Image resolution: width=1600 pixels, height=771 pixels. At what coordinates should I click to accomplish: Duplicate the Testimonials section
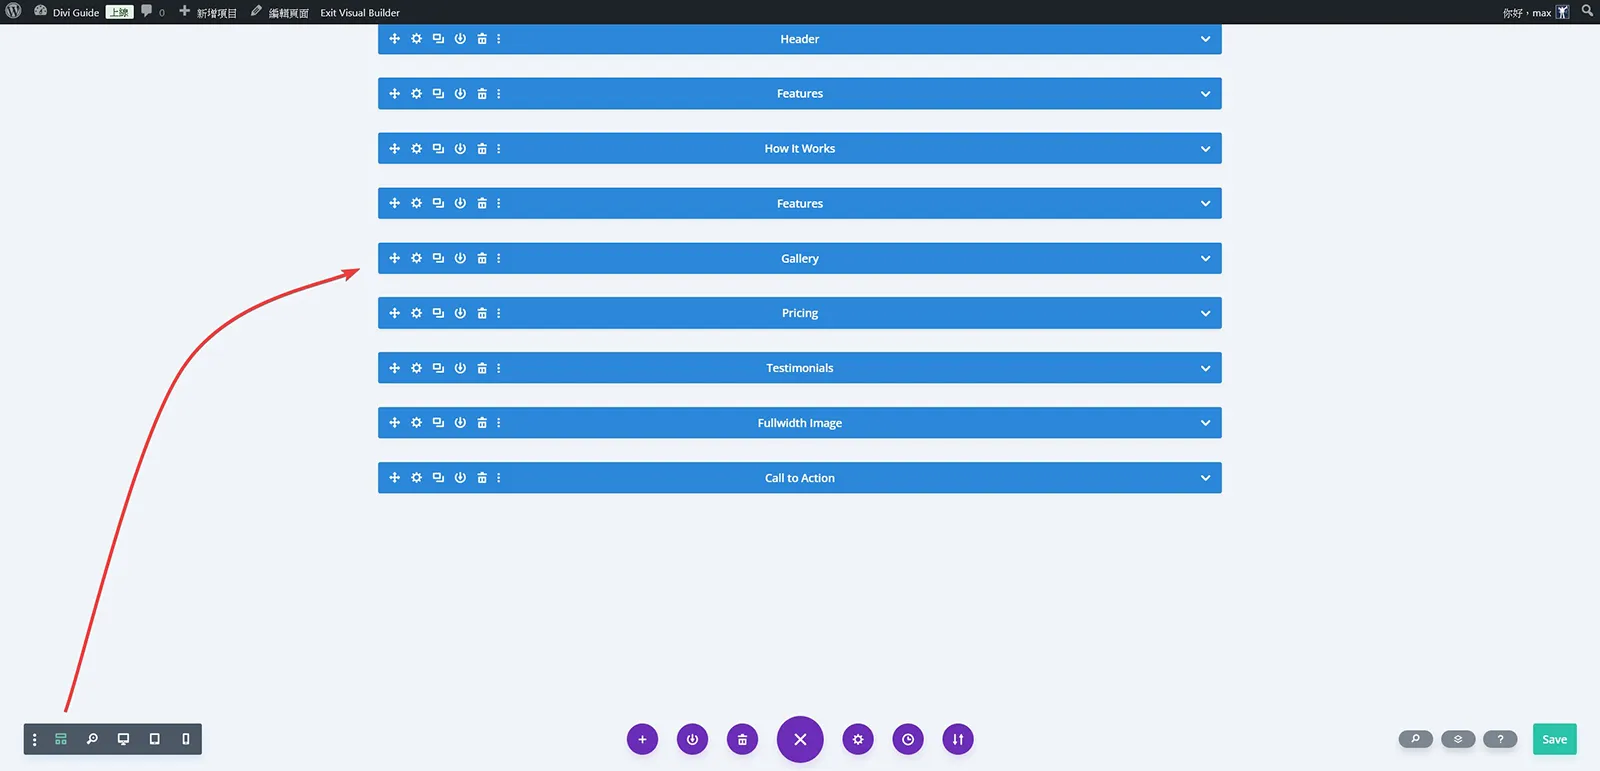[438, 368]
